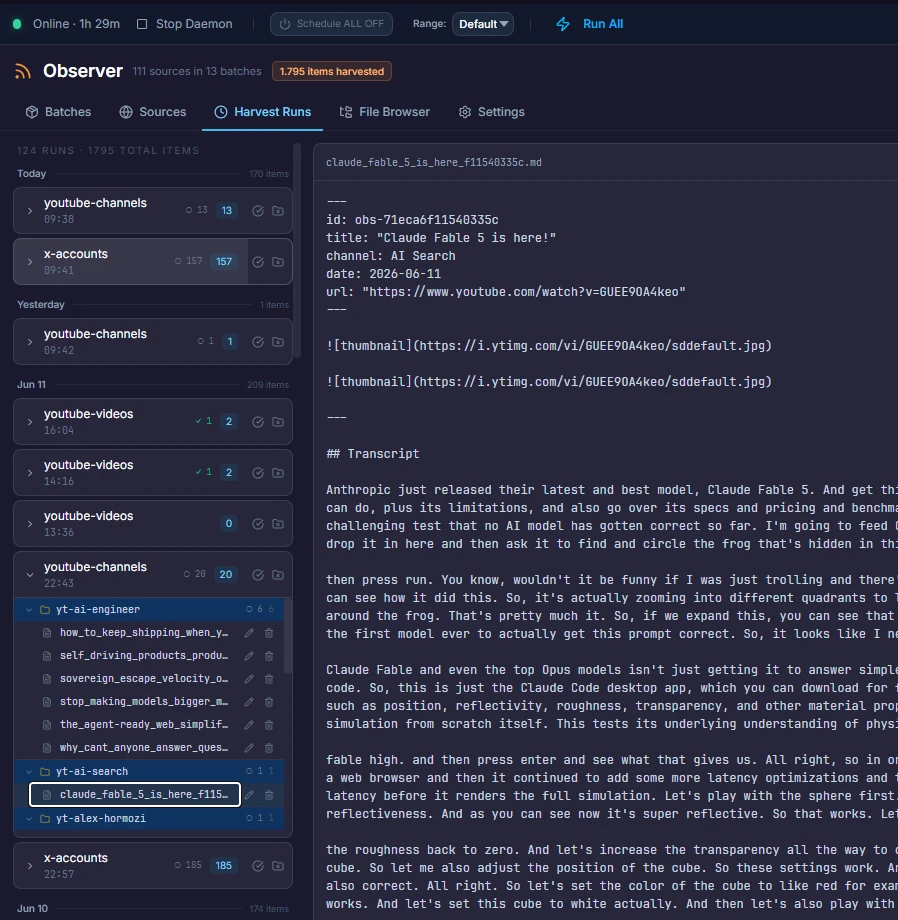Edit the stop_making_models_bigger_m file
Image resolution: width=898 pixels, height=920 pixels.
(x=249, y=701)
